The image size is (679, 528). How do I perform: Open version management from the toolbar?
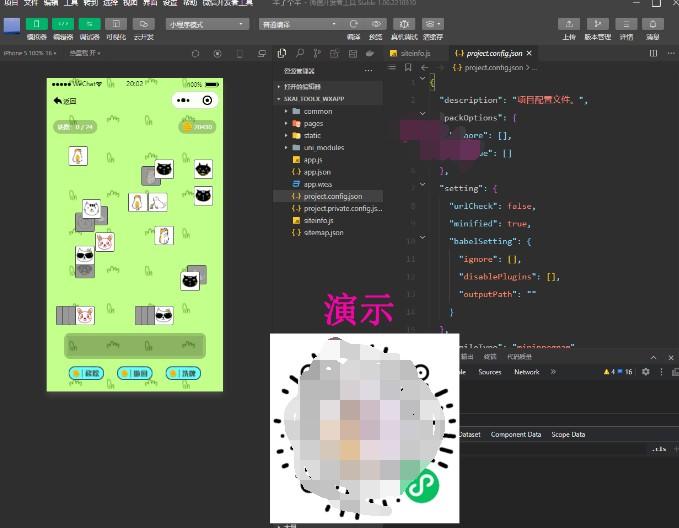pyautogui.click(x=597, y=23)
